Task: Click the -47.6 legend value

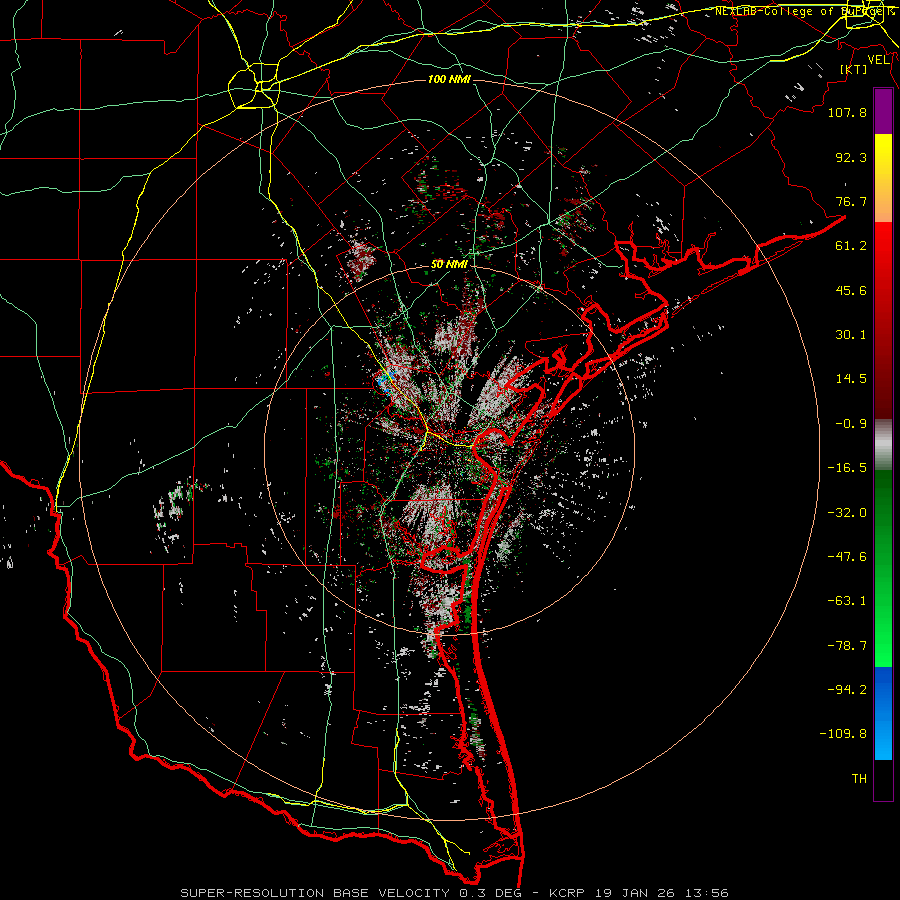Action: 847,557
